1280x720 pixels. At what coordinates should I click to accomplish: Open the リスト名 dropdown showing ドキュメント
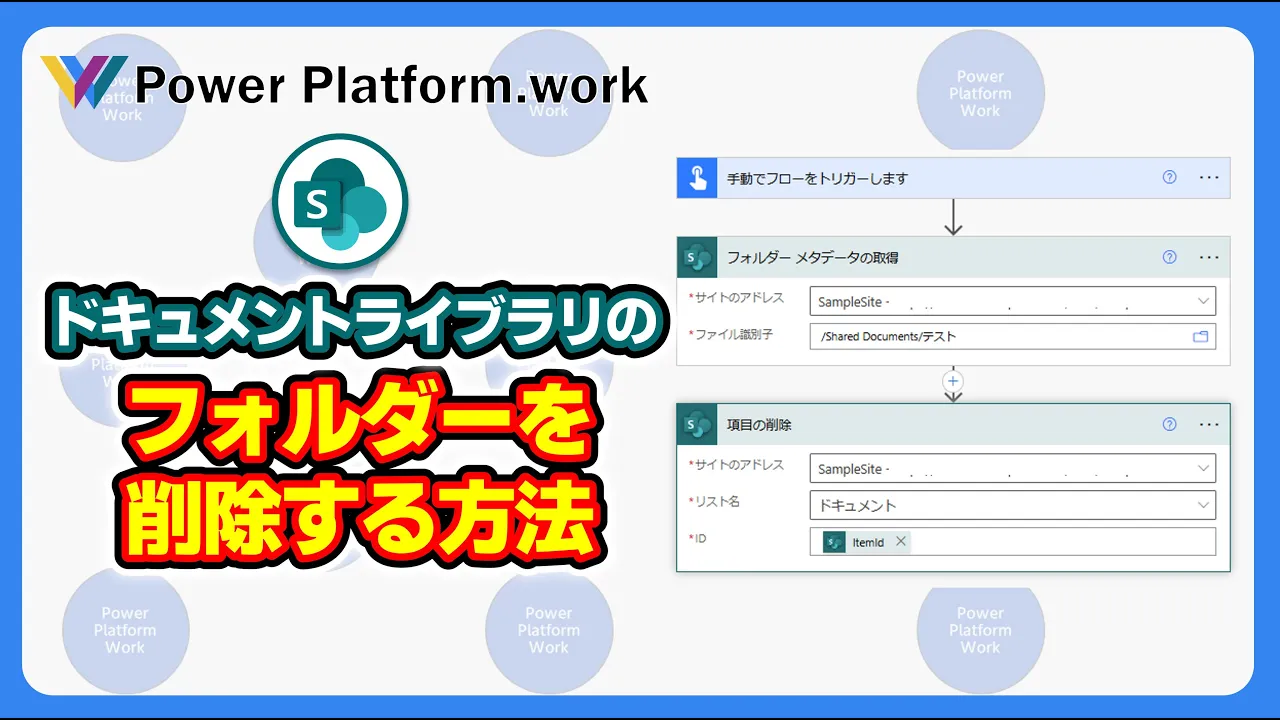pos(1013,505)
